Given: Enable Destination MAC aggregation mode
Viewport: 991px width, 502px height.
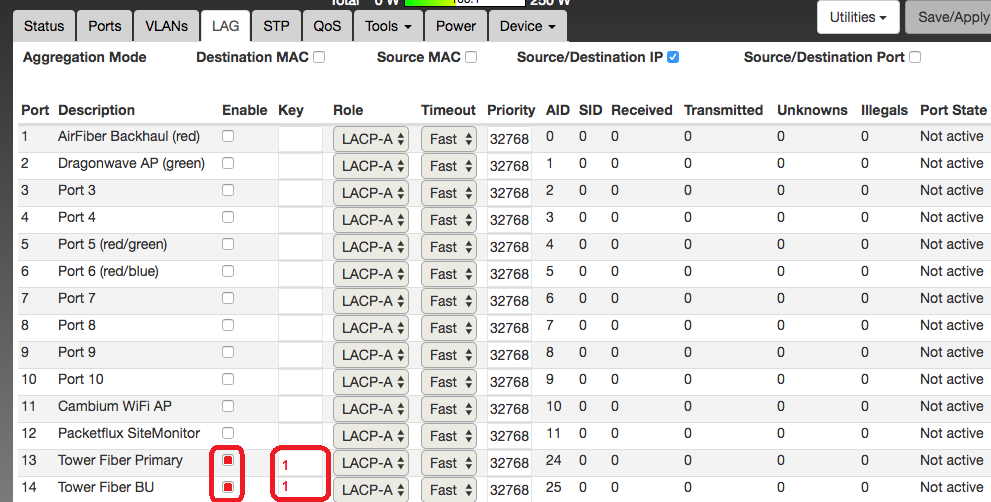Looking at the screenshot, I should point(319,58).
